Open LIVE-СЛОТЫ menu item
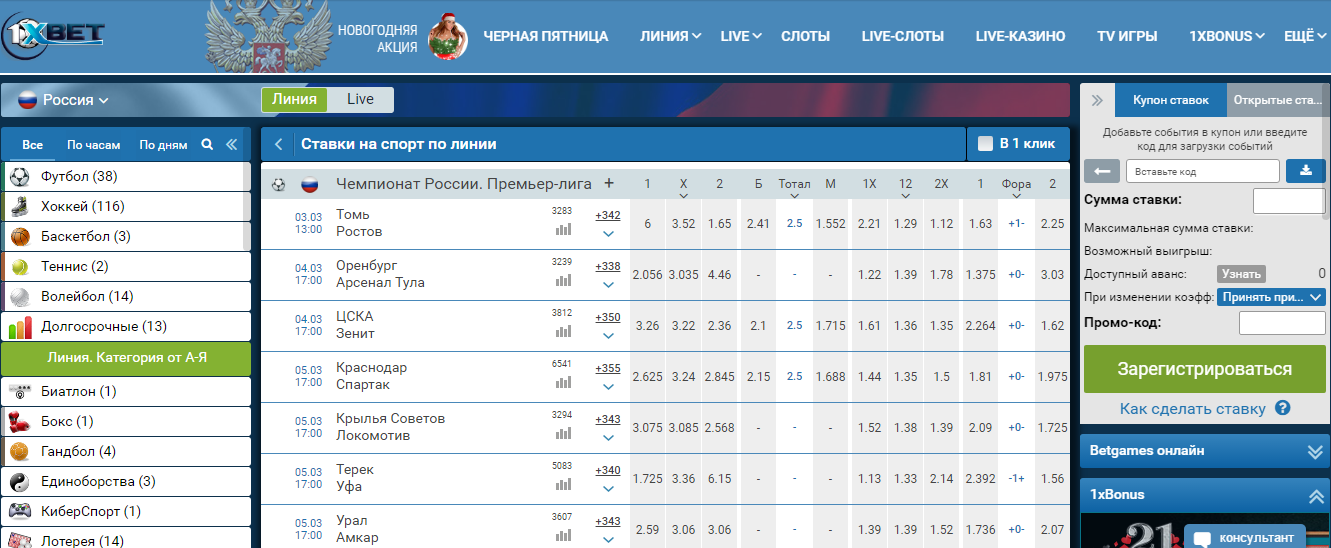Viewport: 1331px width, 548px height. tap(903, 36)
